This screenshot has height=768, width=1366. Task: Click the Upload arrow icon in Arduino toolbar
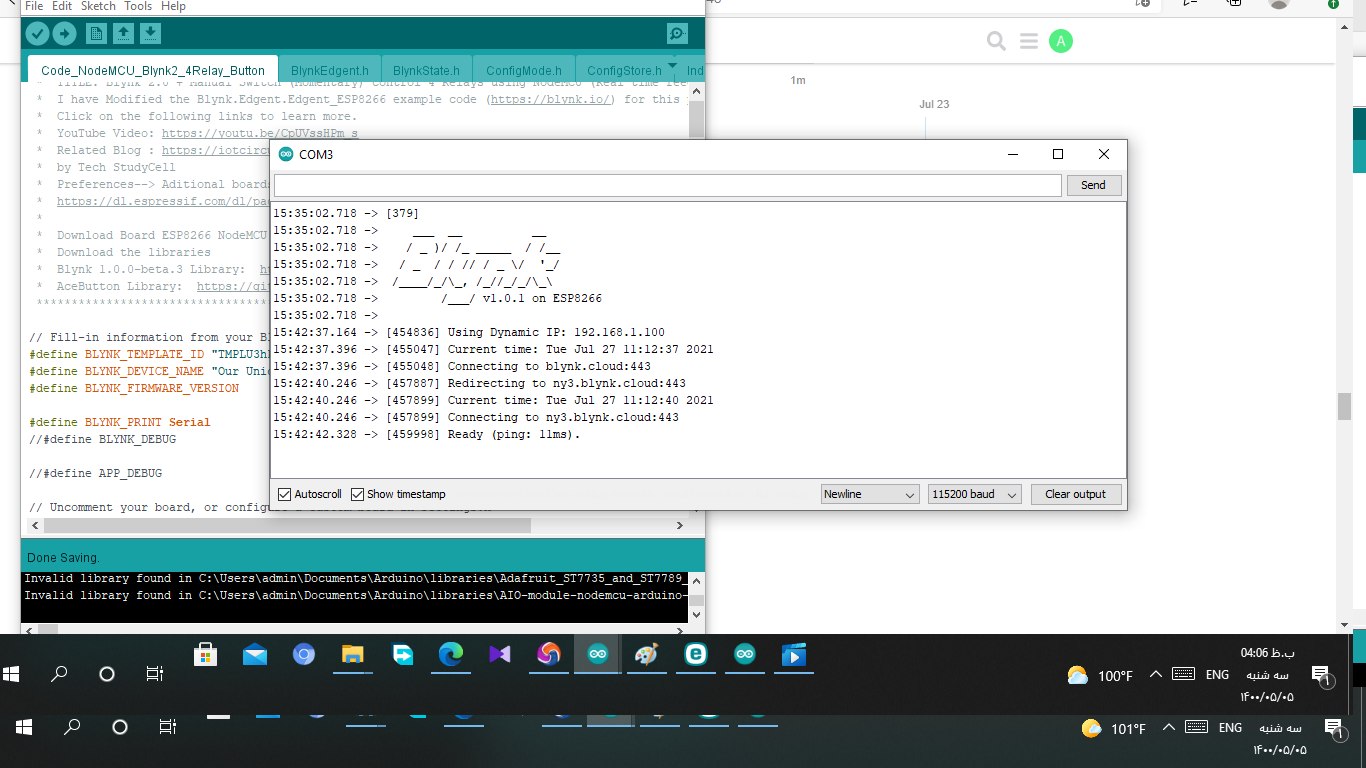(x=64, y=34)
